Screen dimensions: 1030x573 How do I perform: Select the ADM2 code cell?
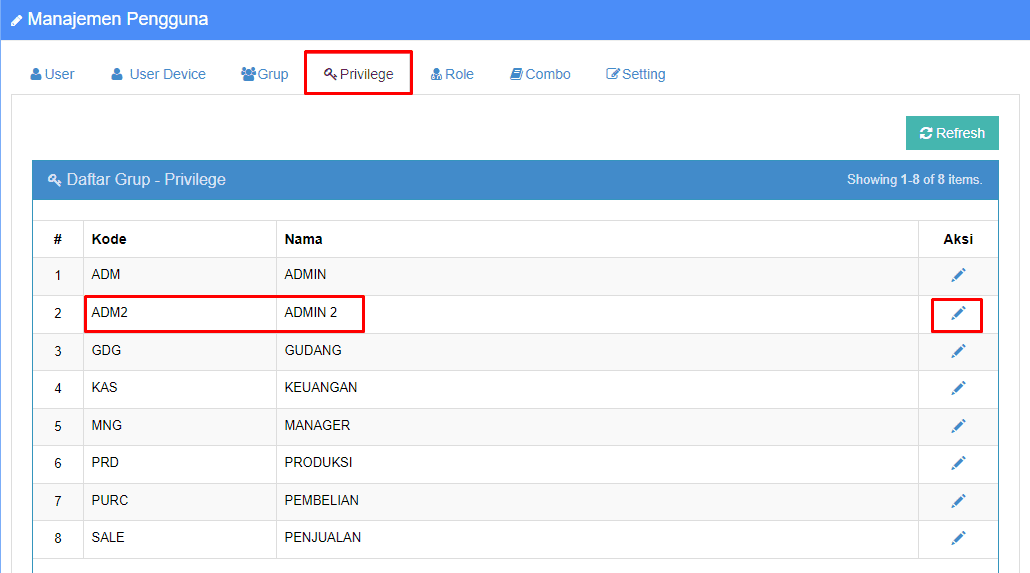coord(110,313)
